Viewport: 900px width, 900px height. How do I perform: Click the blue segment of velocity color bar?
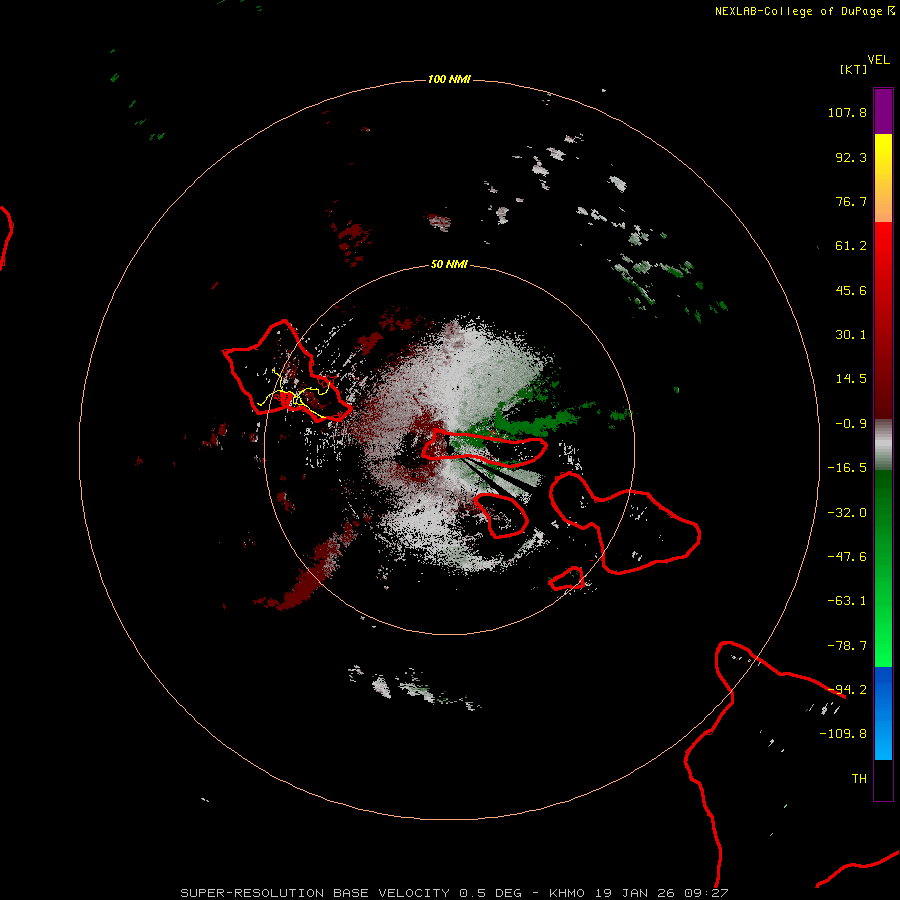[883, 713]
